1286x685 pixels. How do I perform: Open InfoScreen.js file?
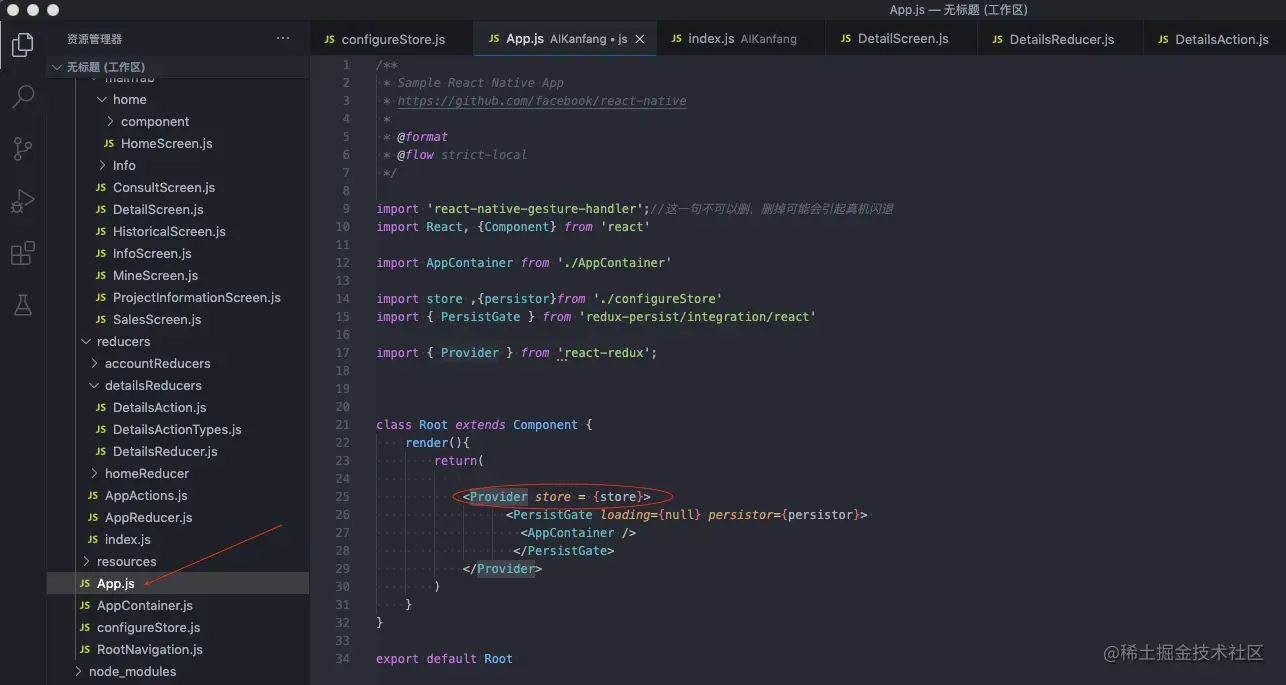[x=178, y=253]
